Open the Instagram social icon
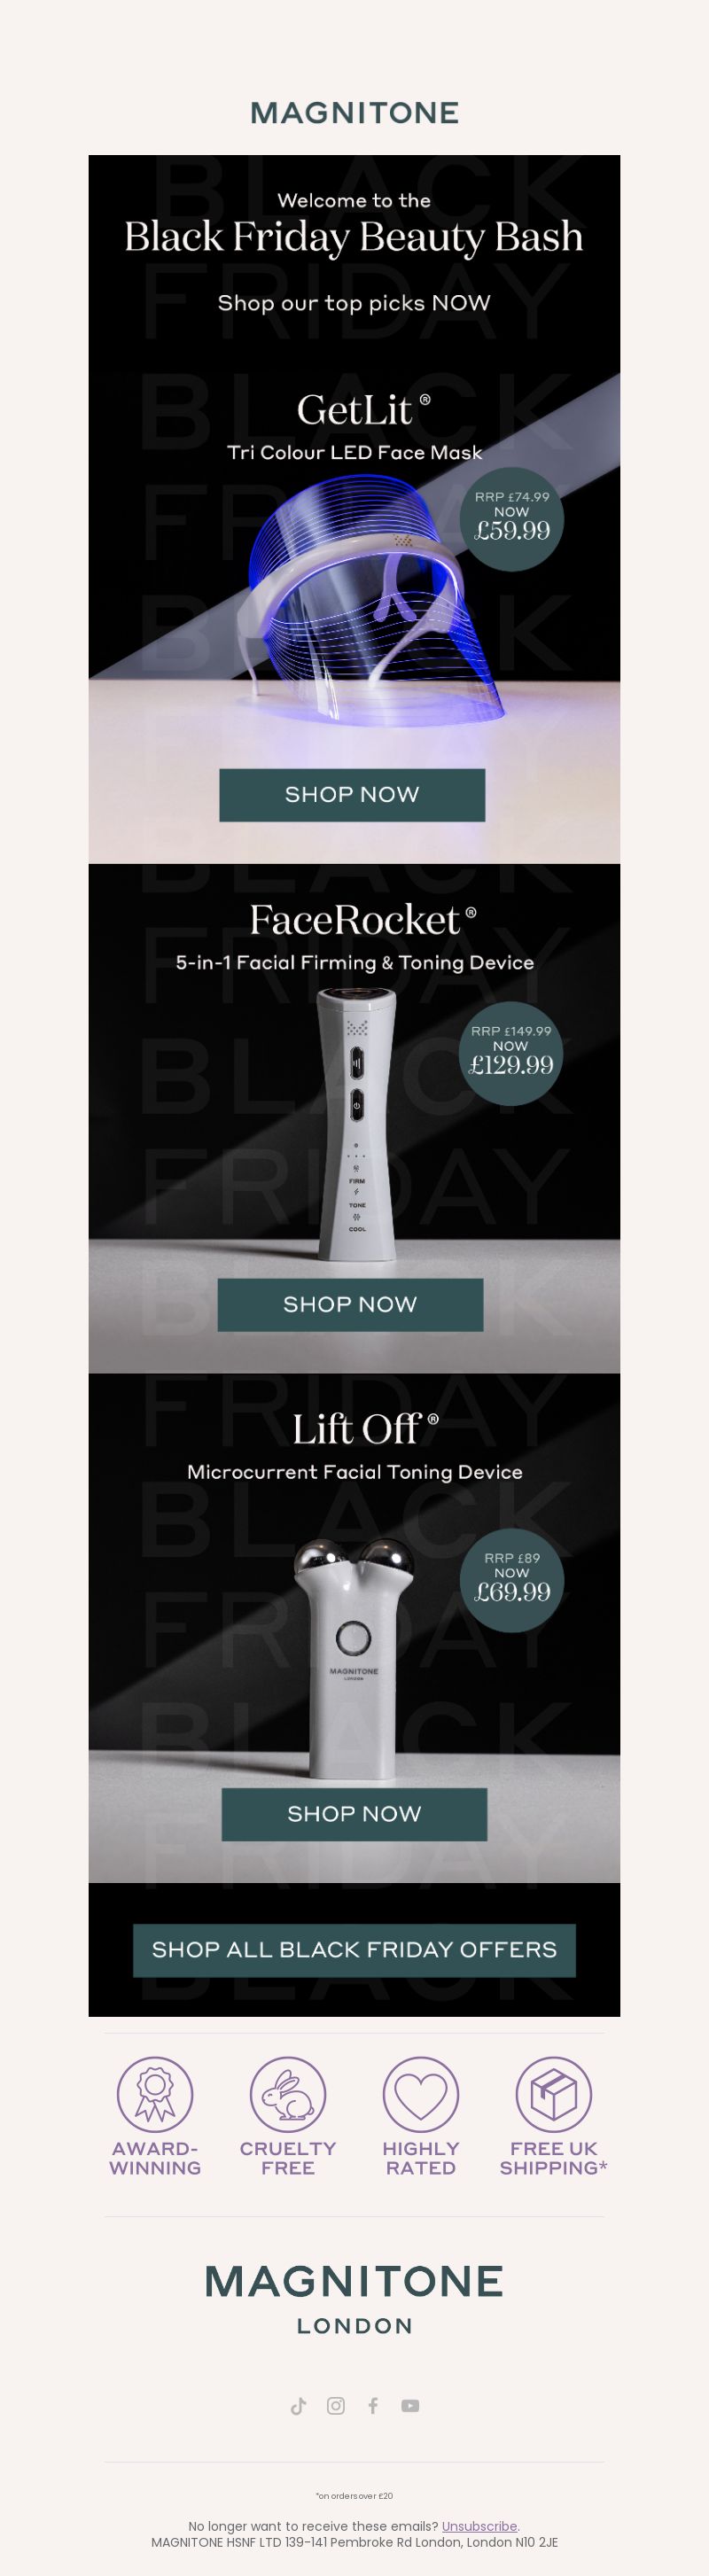 point(336,2406)
